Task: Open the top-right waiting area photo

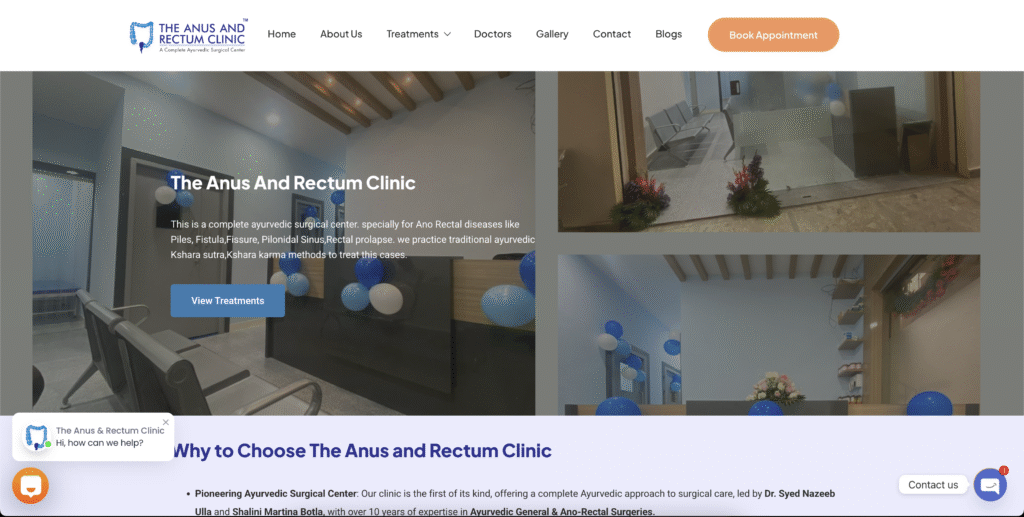Action: pyautogui.click(x=769, y=151)
